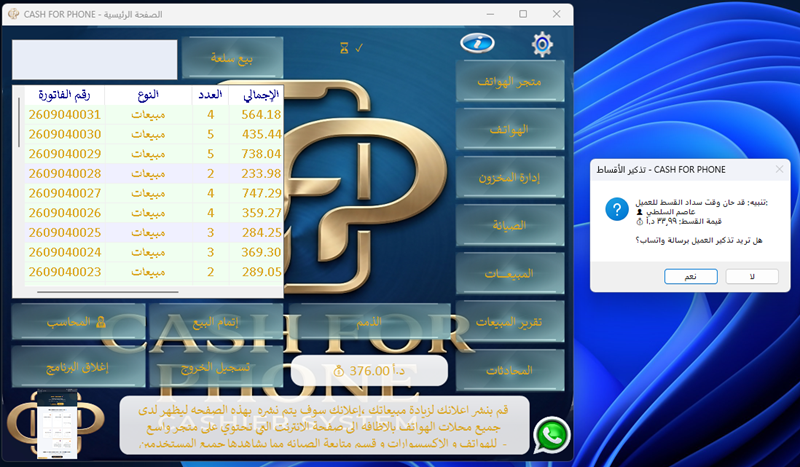Open تقرير المبيعات sales report
This screenshot has height=467, width=800.
(x=510, y=322)
